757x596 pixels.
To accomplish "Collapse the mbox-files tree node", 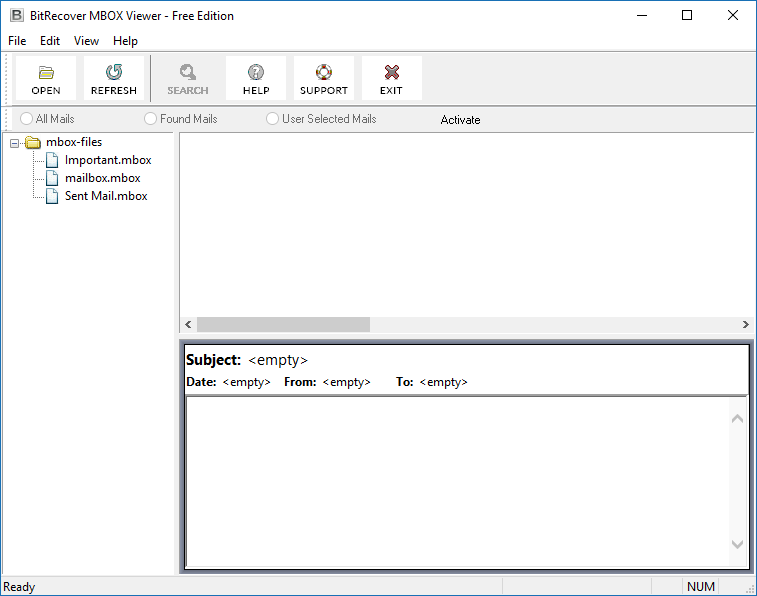I will click(x=14, y=143).
